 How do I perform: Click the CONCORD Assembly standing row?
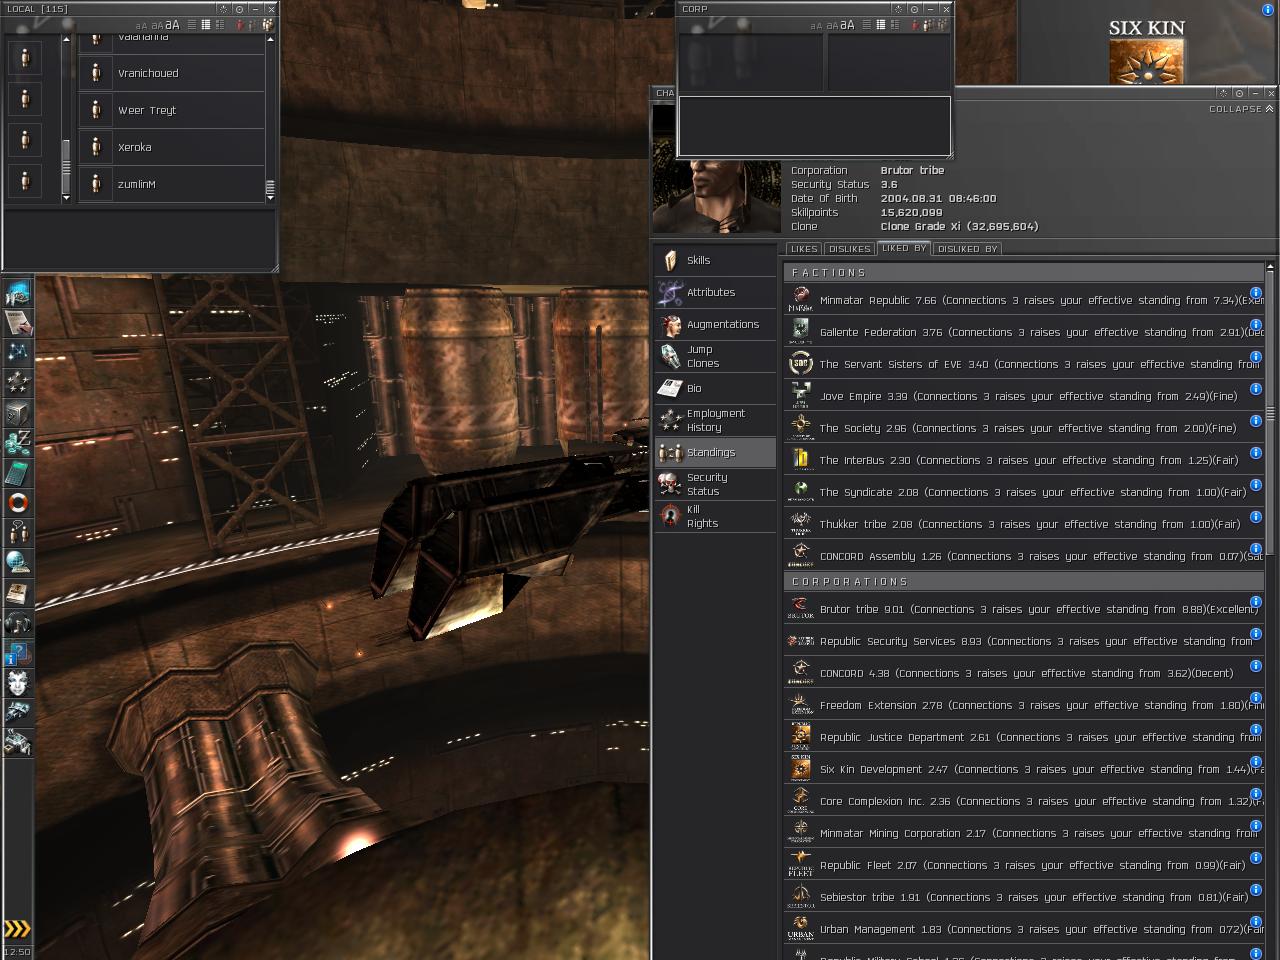[1024, 556]
